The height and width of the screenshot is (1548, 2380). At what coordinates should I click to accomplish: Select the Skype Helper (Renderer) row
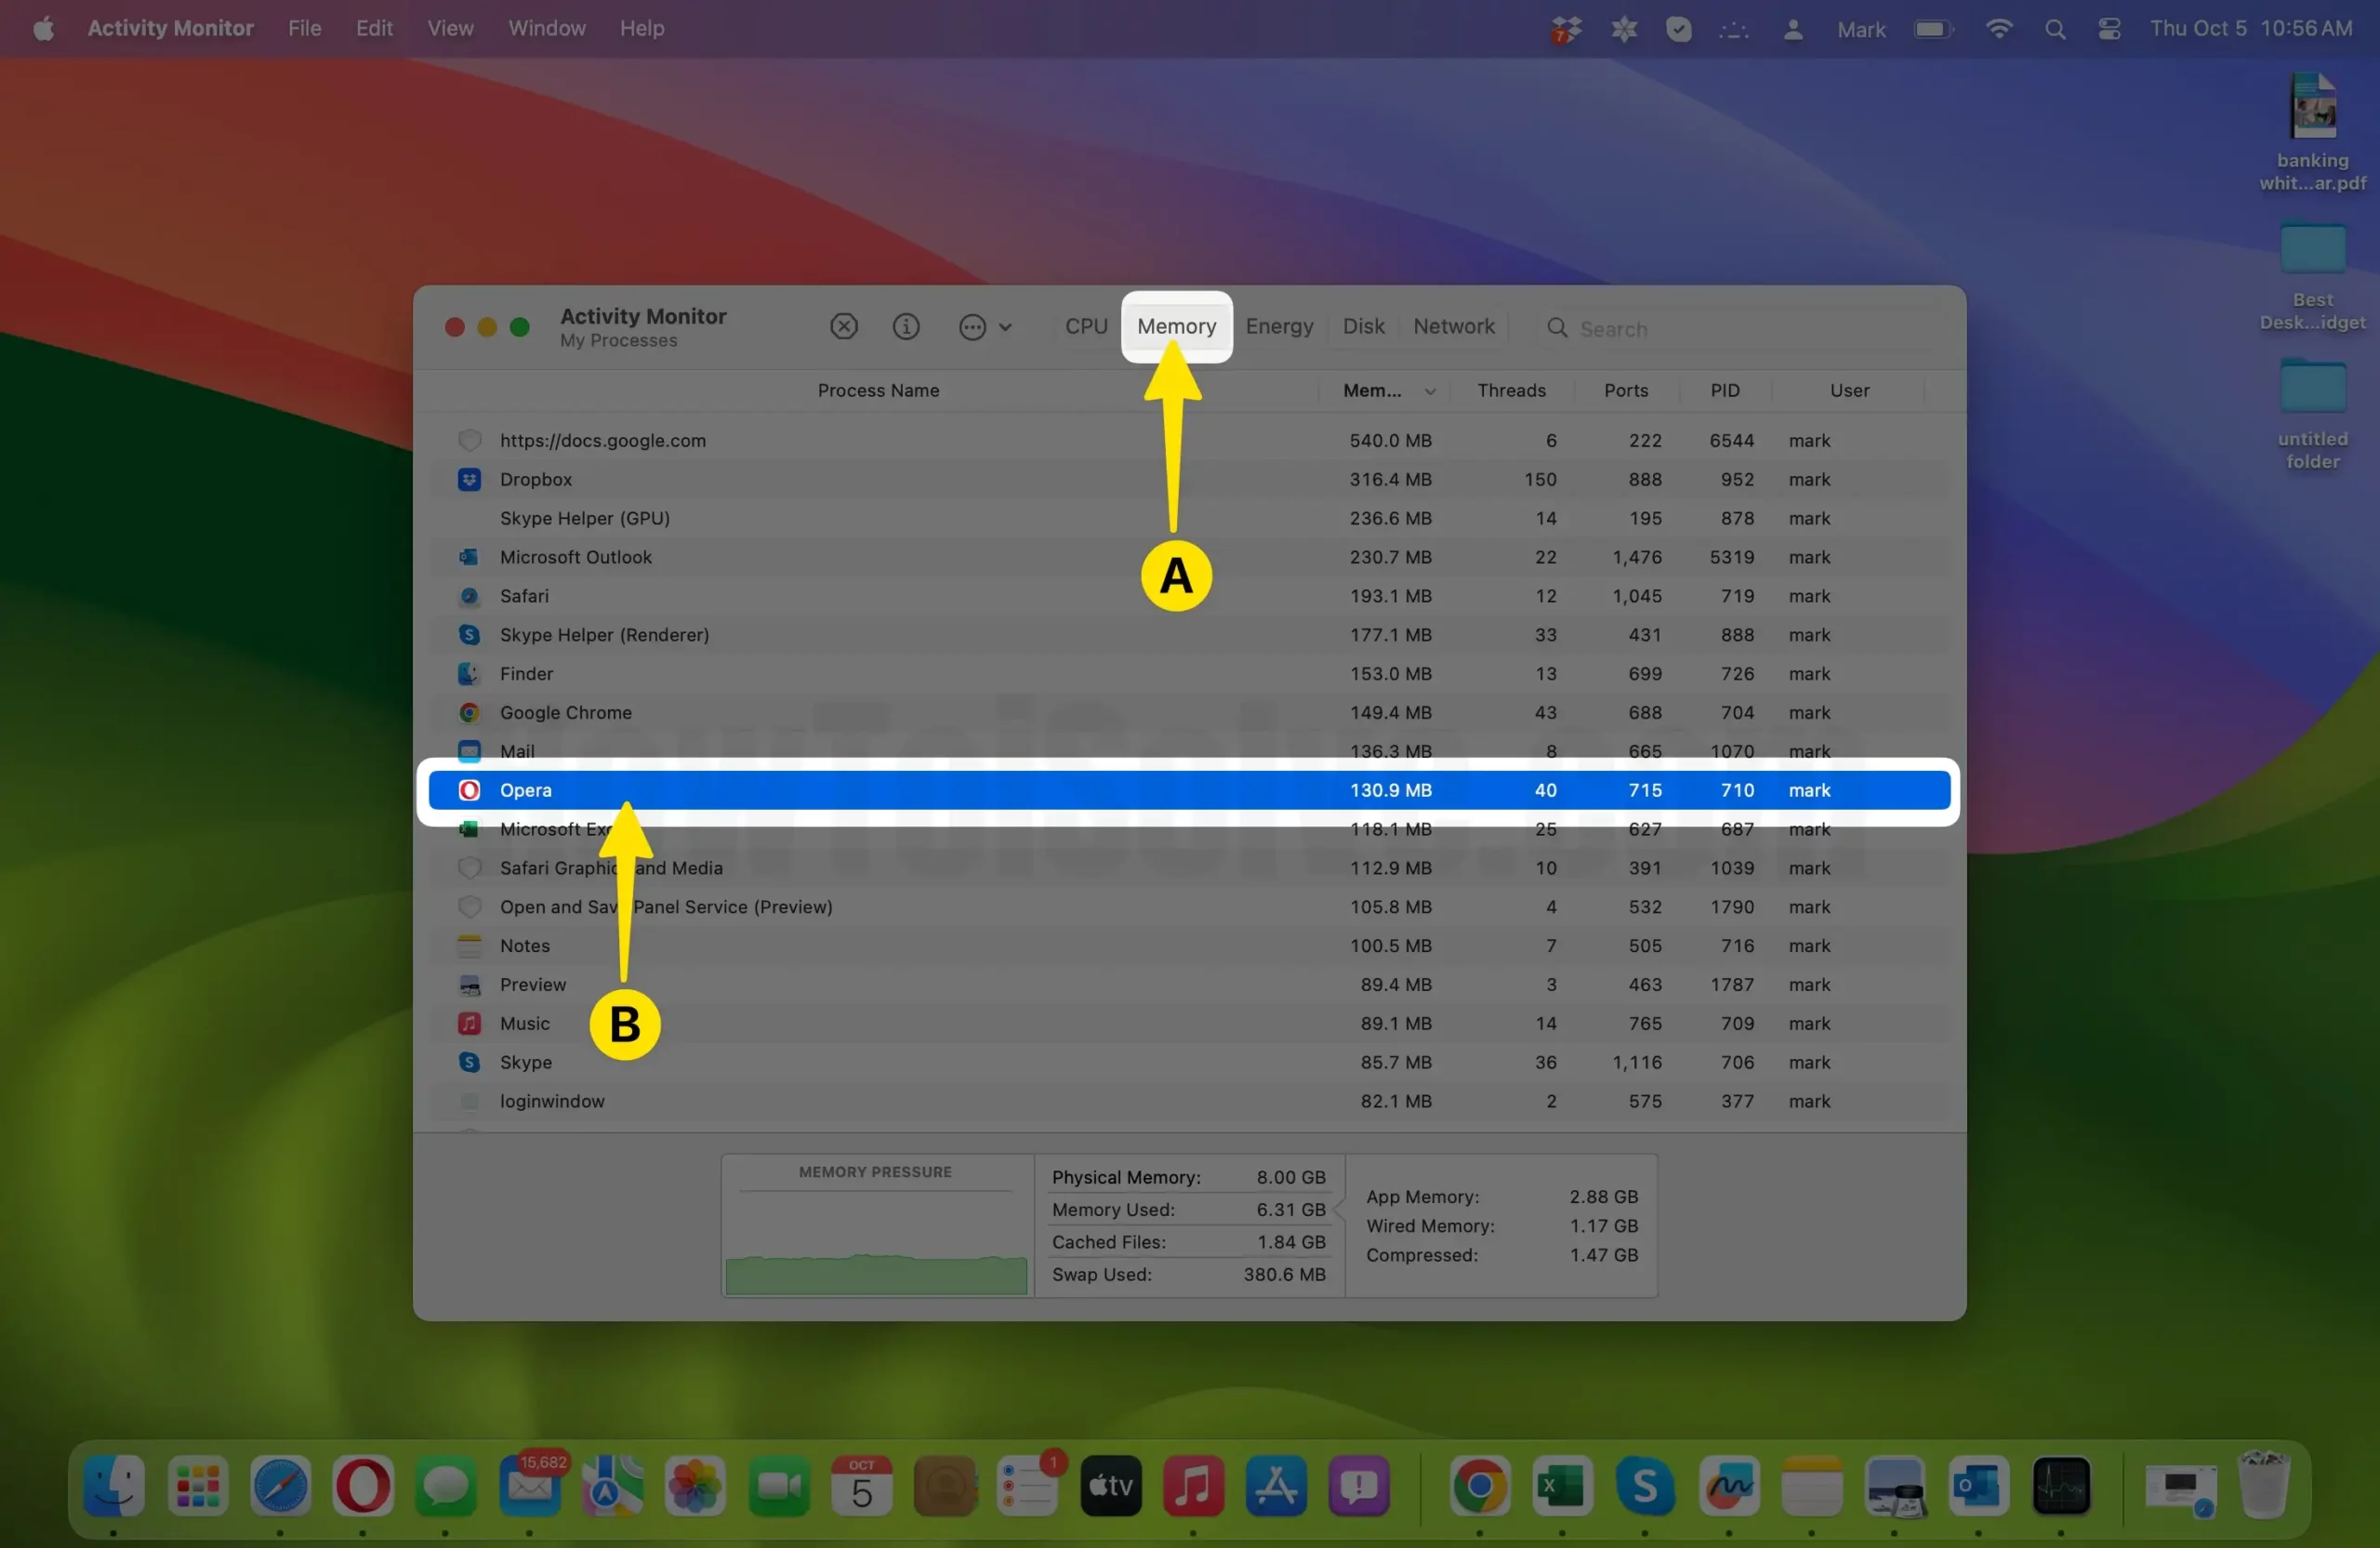coord(1189,635)
